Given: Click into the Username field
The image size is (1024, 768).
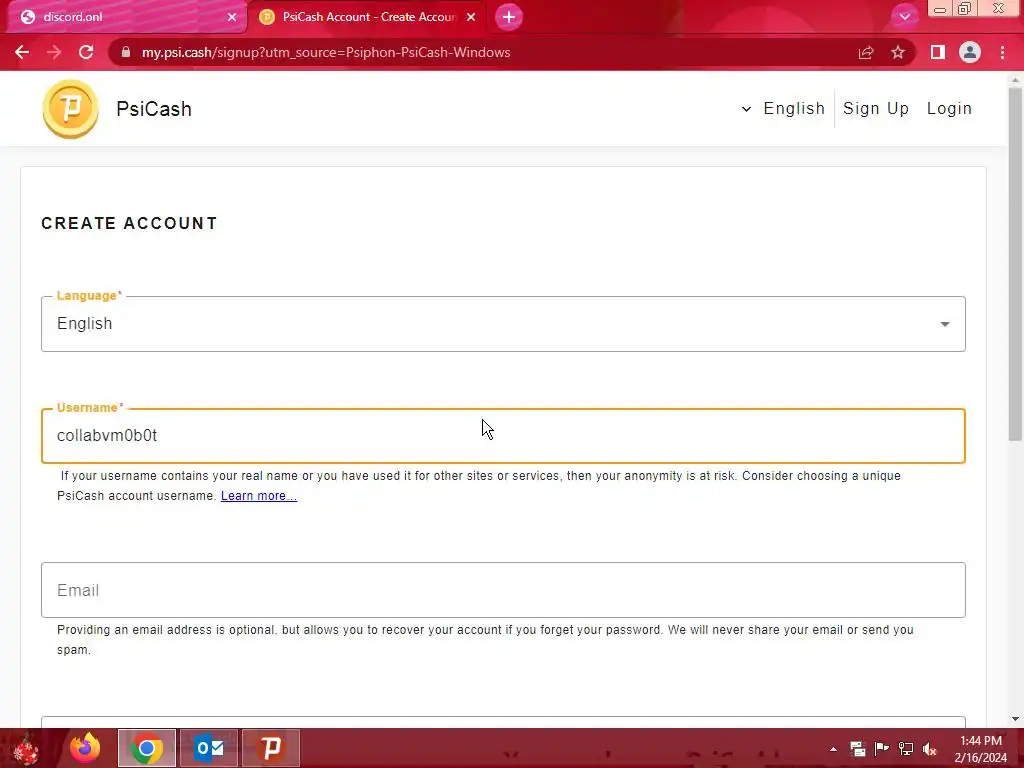Looking at the screenshot, I should (x=503, y=436).
